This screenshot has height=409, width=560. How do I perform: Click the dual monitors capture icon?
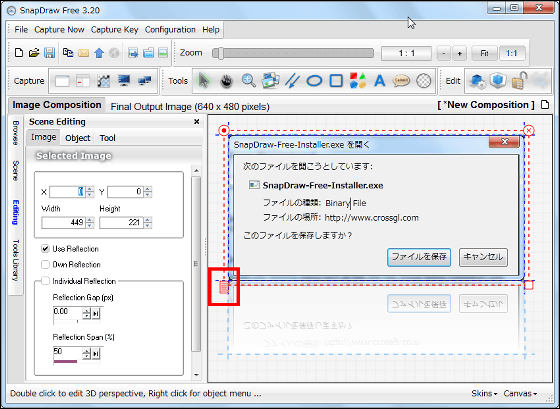pos(145,81)
